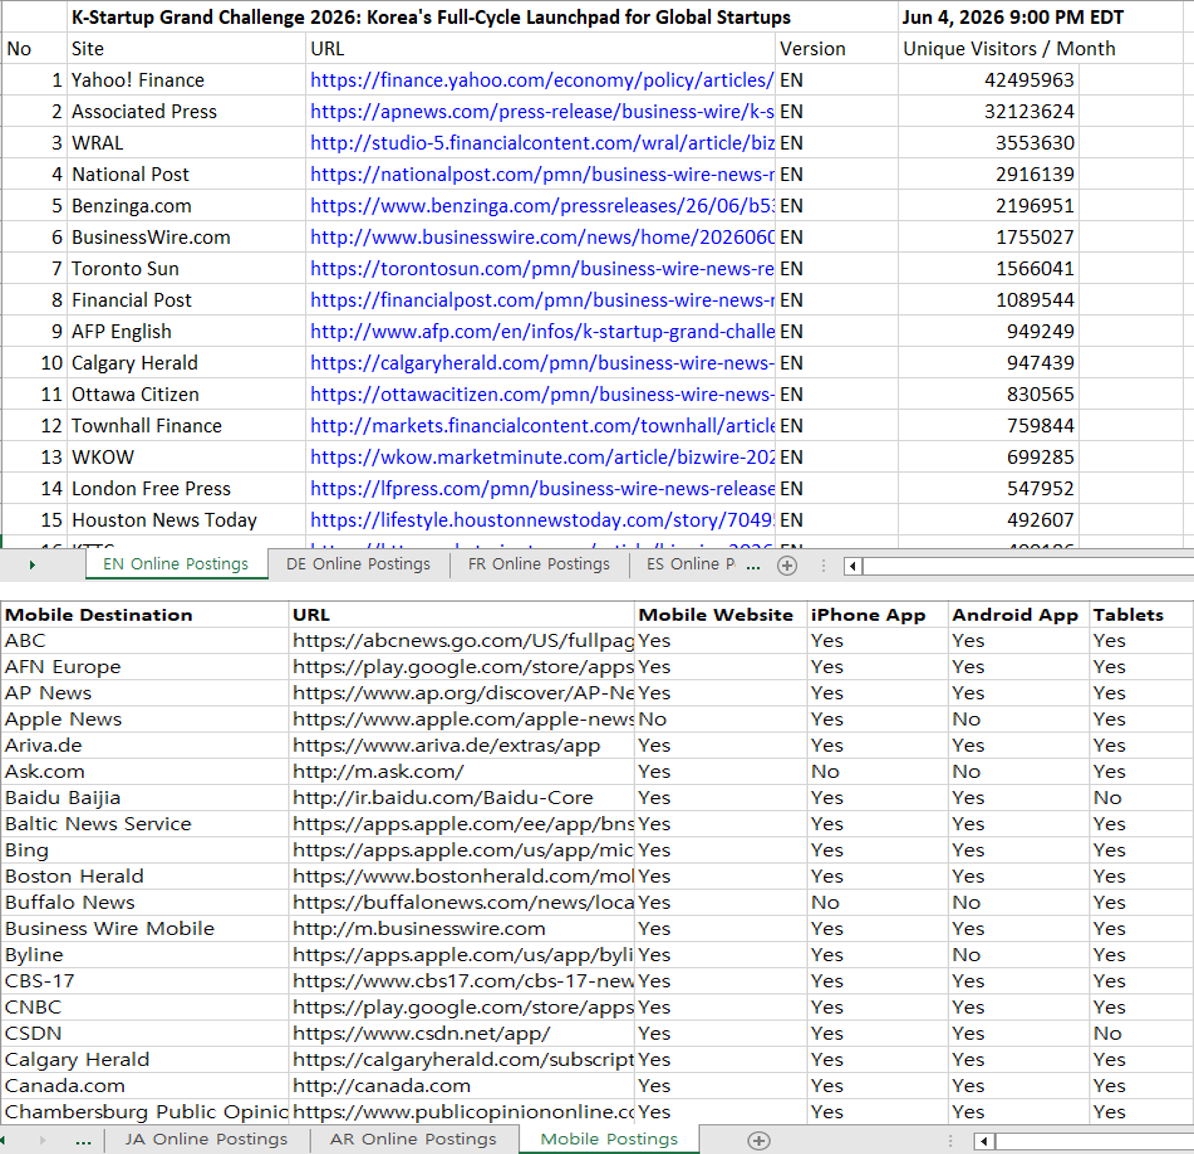Open the Benzinga.com press release link
This screenshot has height=1154, width=1194.
(541, 206)
